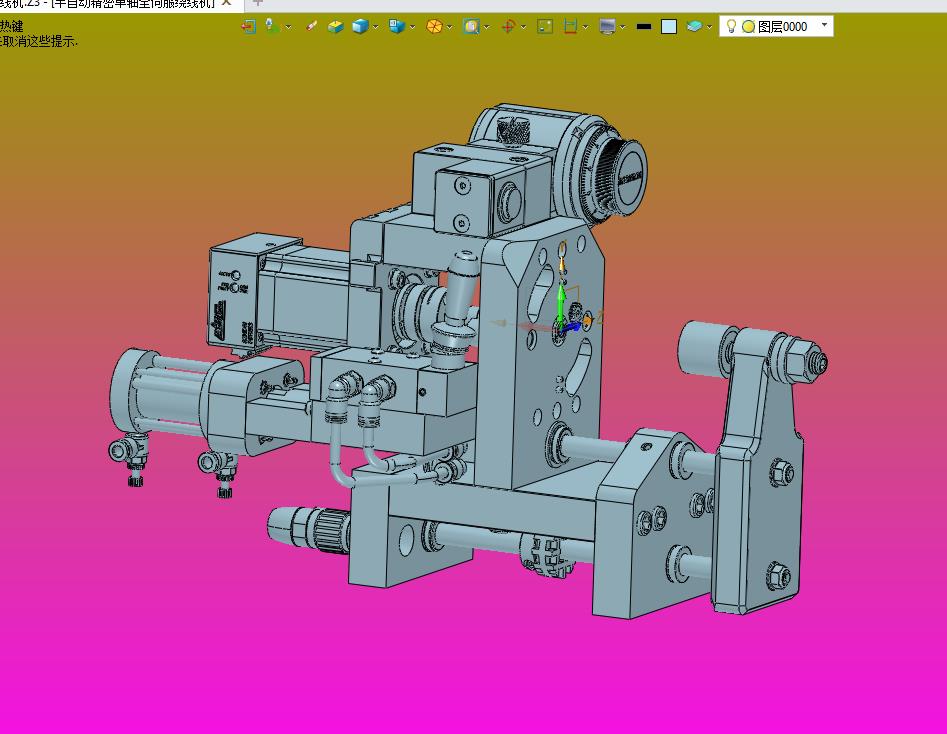Open the 图层0000 layer dropdown
Screen dimensions: 947x734
(x=824, y=25)
